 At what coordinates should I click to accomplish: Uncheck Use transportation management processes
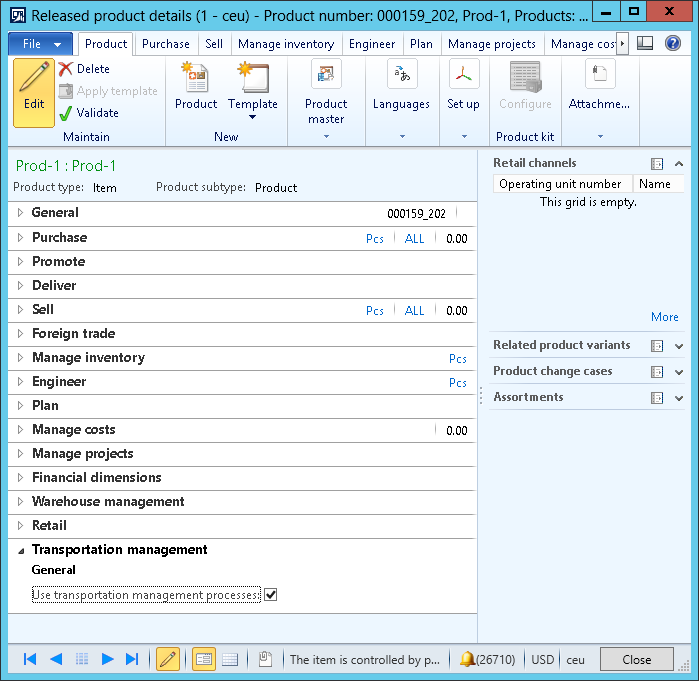270,595
